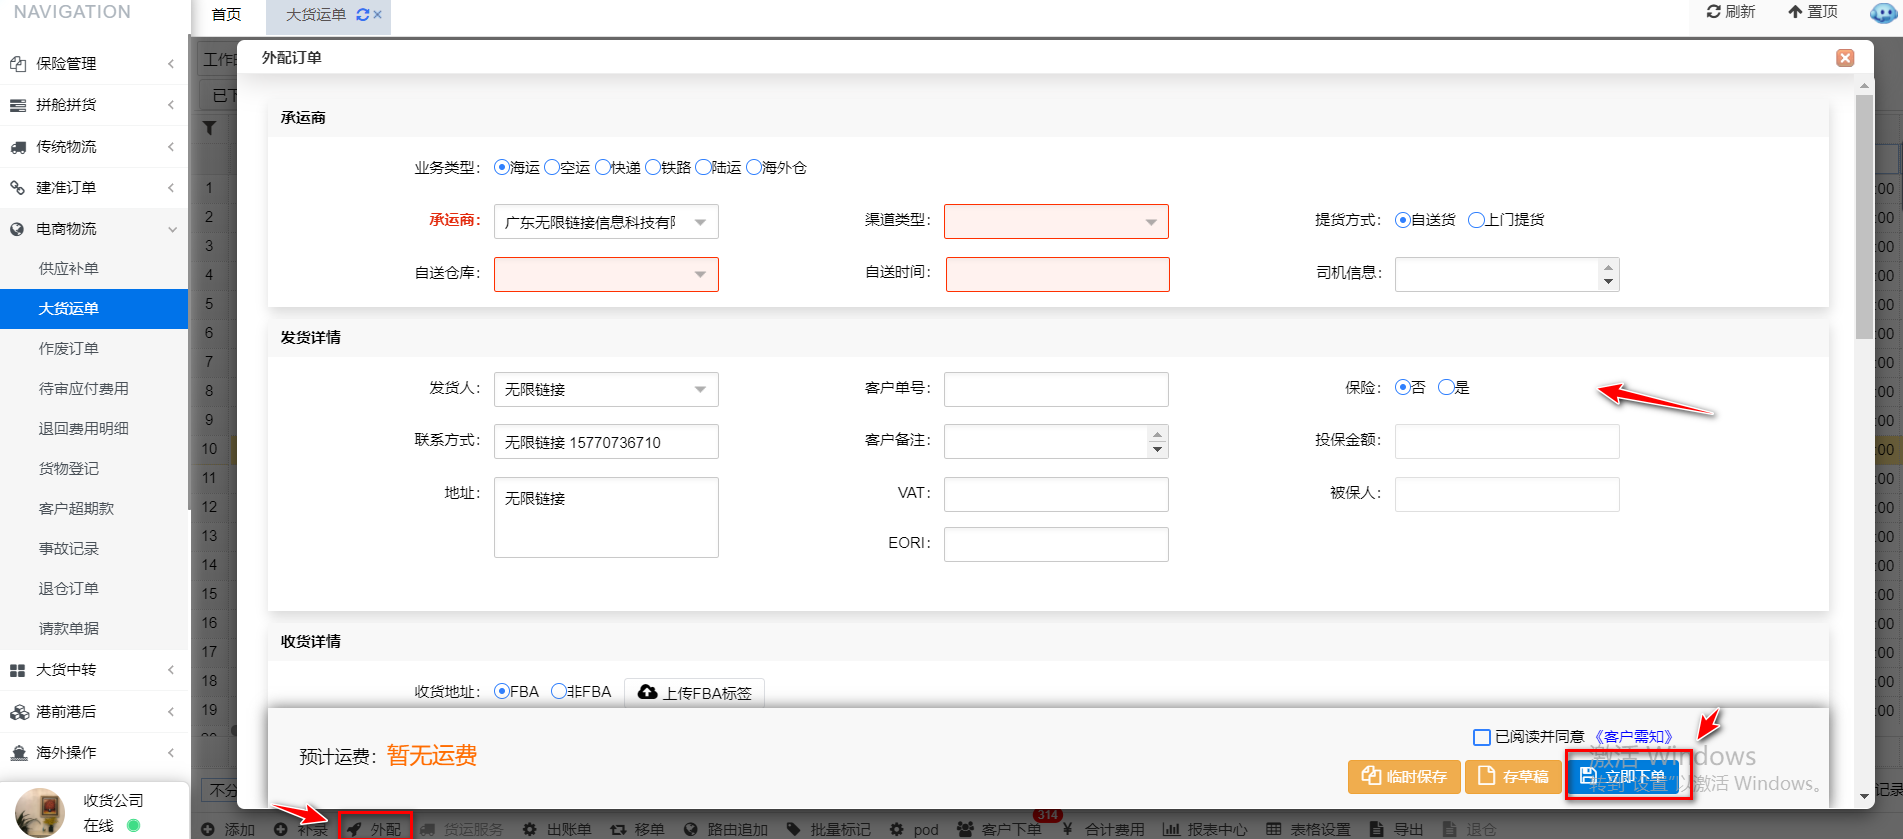Open the 发货人 dropdown
The height and width of the screenshot is (839, 1903).
605,389
